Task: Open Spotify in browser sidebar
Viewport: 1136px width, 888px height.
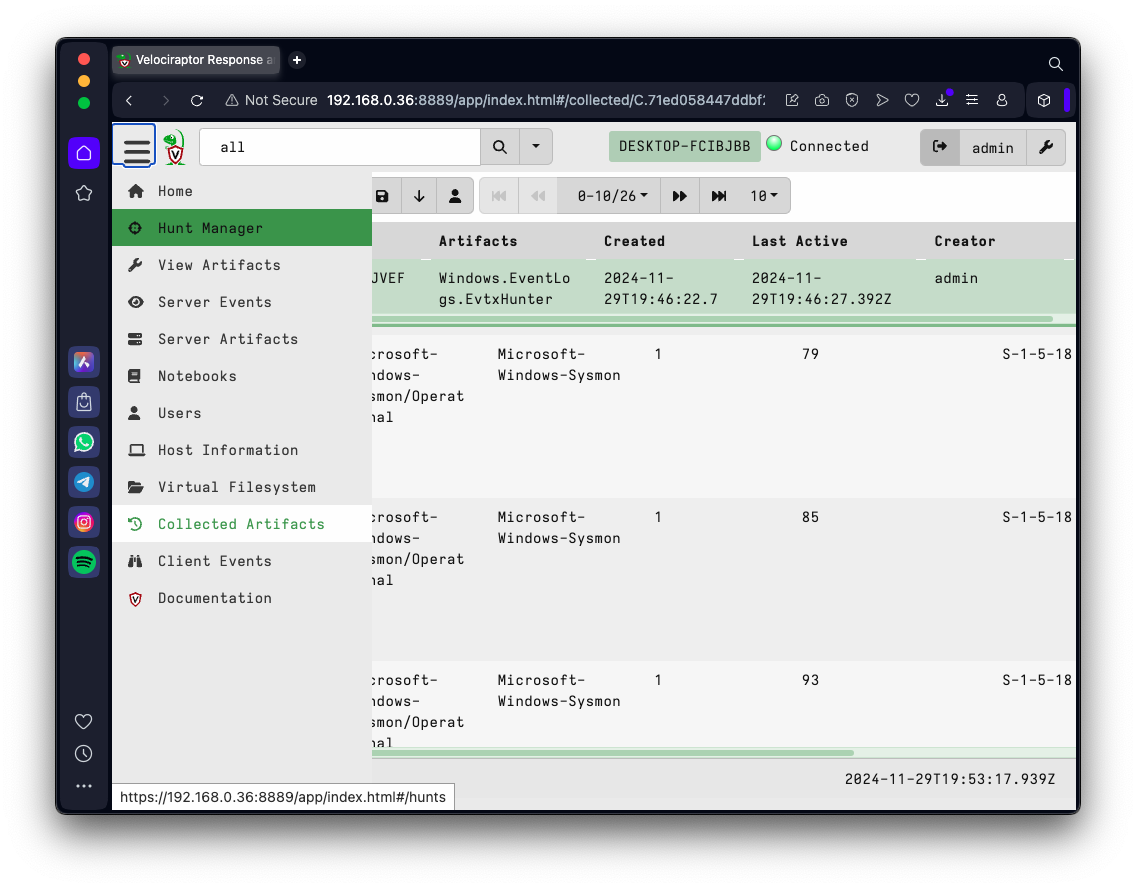Action: pyautogui.click(x=84, y=561)
